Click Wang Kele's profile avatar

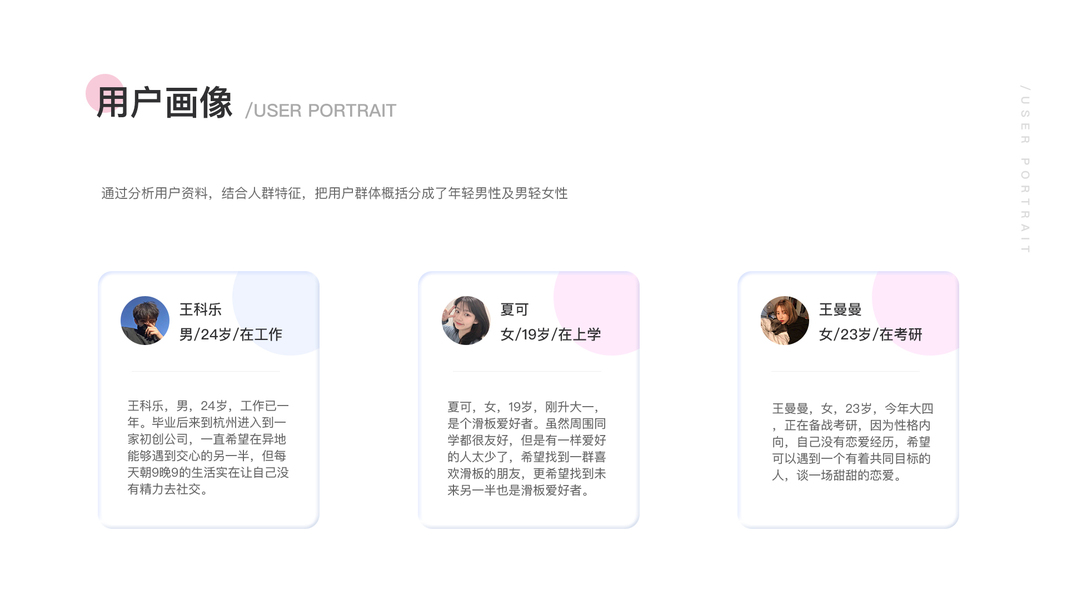[145, 321]
